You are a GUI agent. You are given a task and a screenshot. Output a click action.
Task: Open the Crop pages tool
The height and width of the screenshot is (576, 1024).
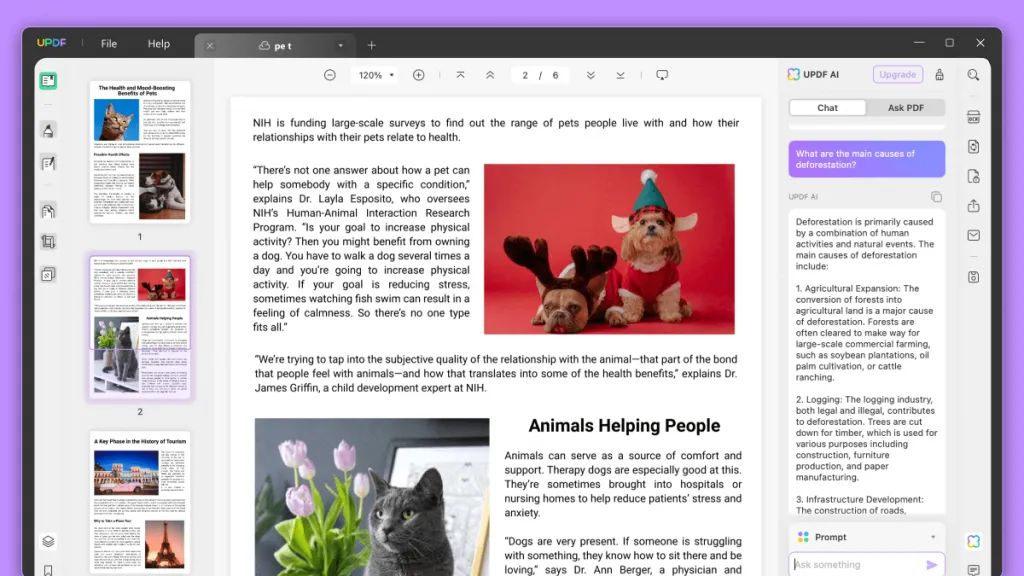(x=48, y=242)
